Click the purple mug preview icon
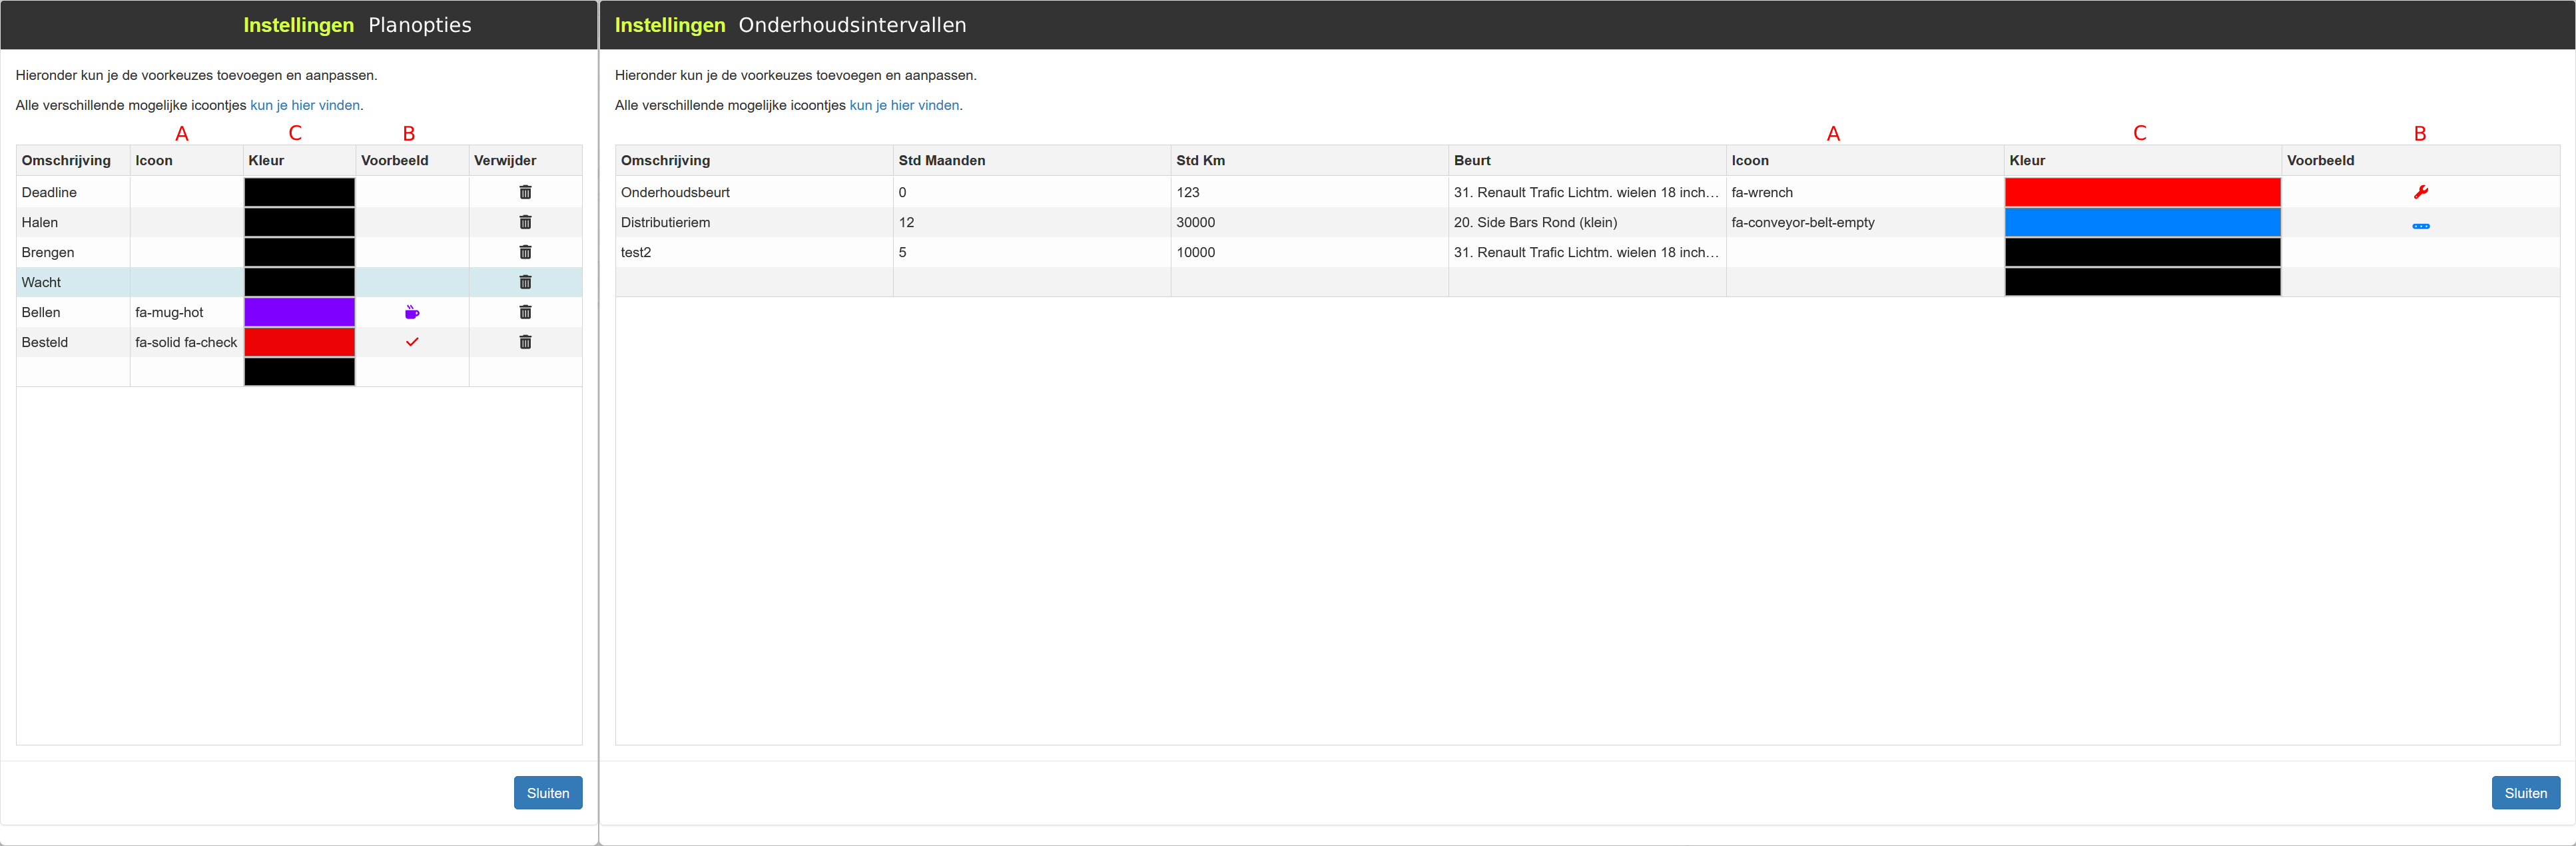The image size is (2576, 846). 412,313
